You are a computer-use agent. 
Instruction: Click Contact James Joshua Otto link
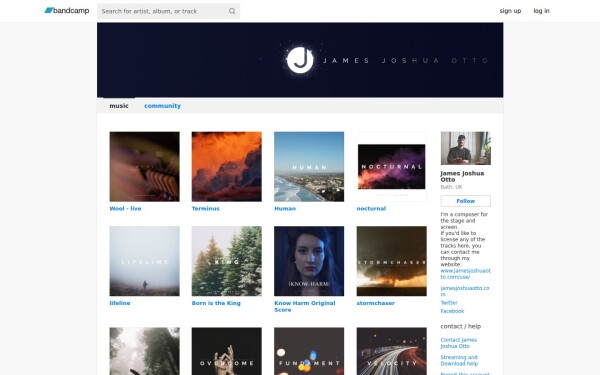tap(458, 343)
